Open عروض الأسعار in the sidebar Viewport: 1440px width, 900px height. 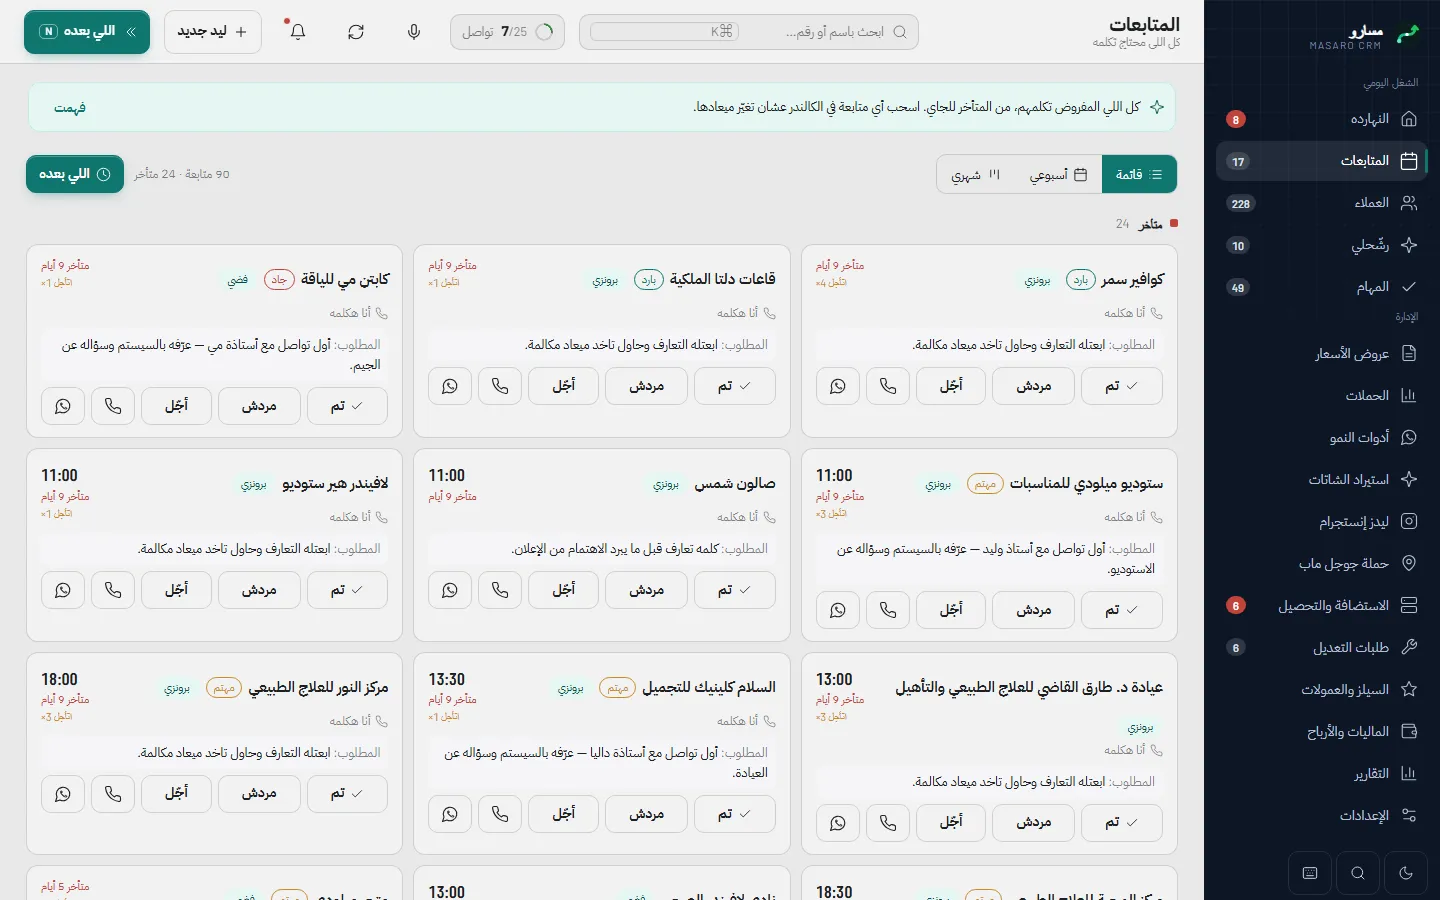click(1322, 353)
